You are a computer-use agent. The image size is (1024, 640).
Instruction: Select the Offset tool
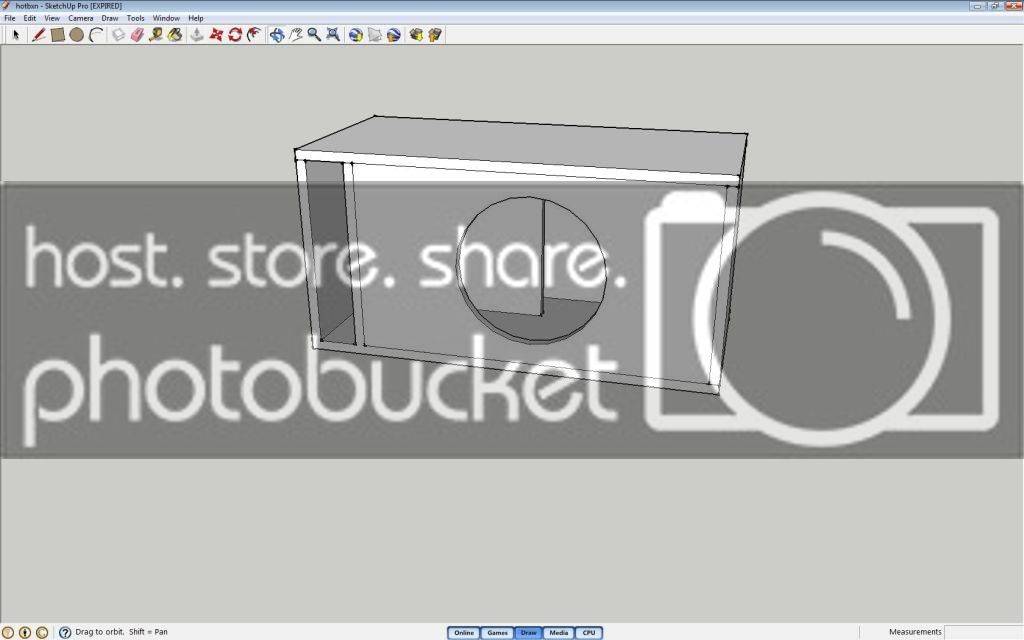(254, 35)
